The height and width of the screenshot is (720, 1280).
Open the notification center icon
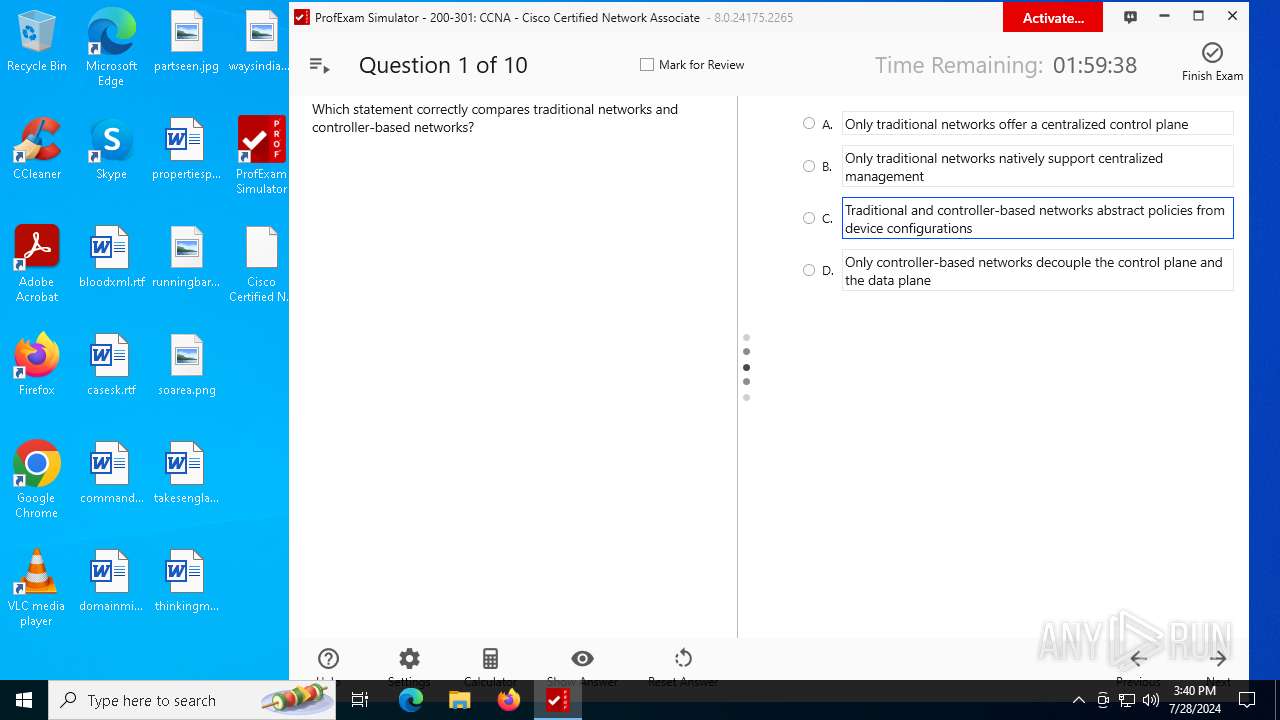tap(1247, 700)
